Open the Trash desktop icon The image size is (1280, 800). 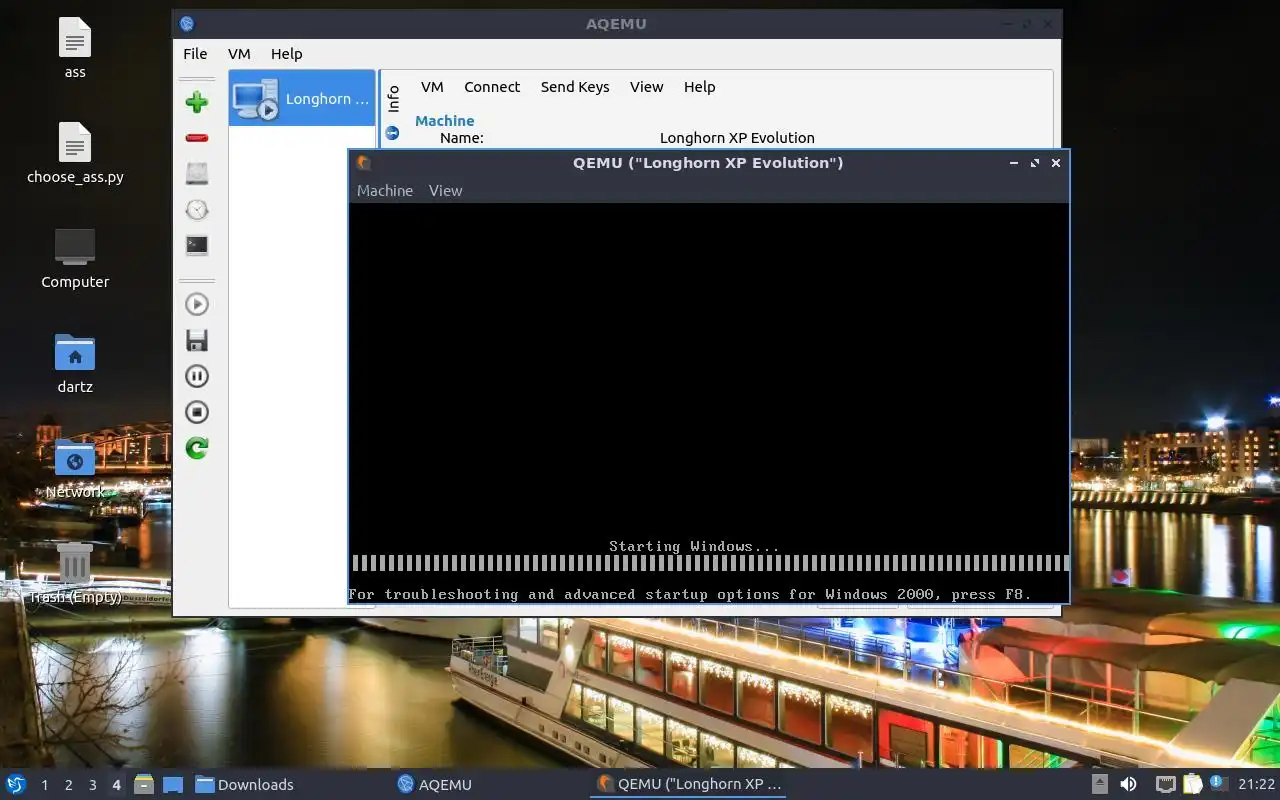click(x=75, y=573)
